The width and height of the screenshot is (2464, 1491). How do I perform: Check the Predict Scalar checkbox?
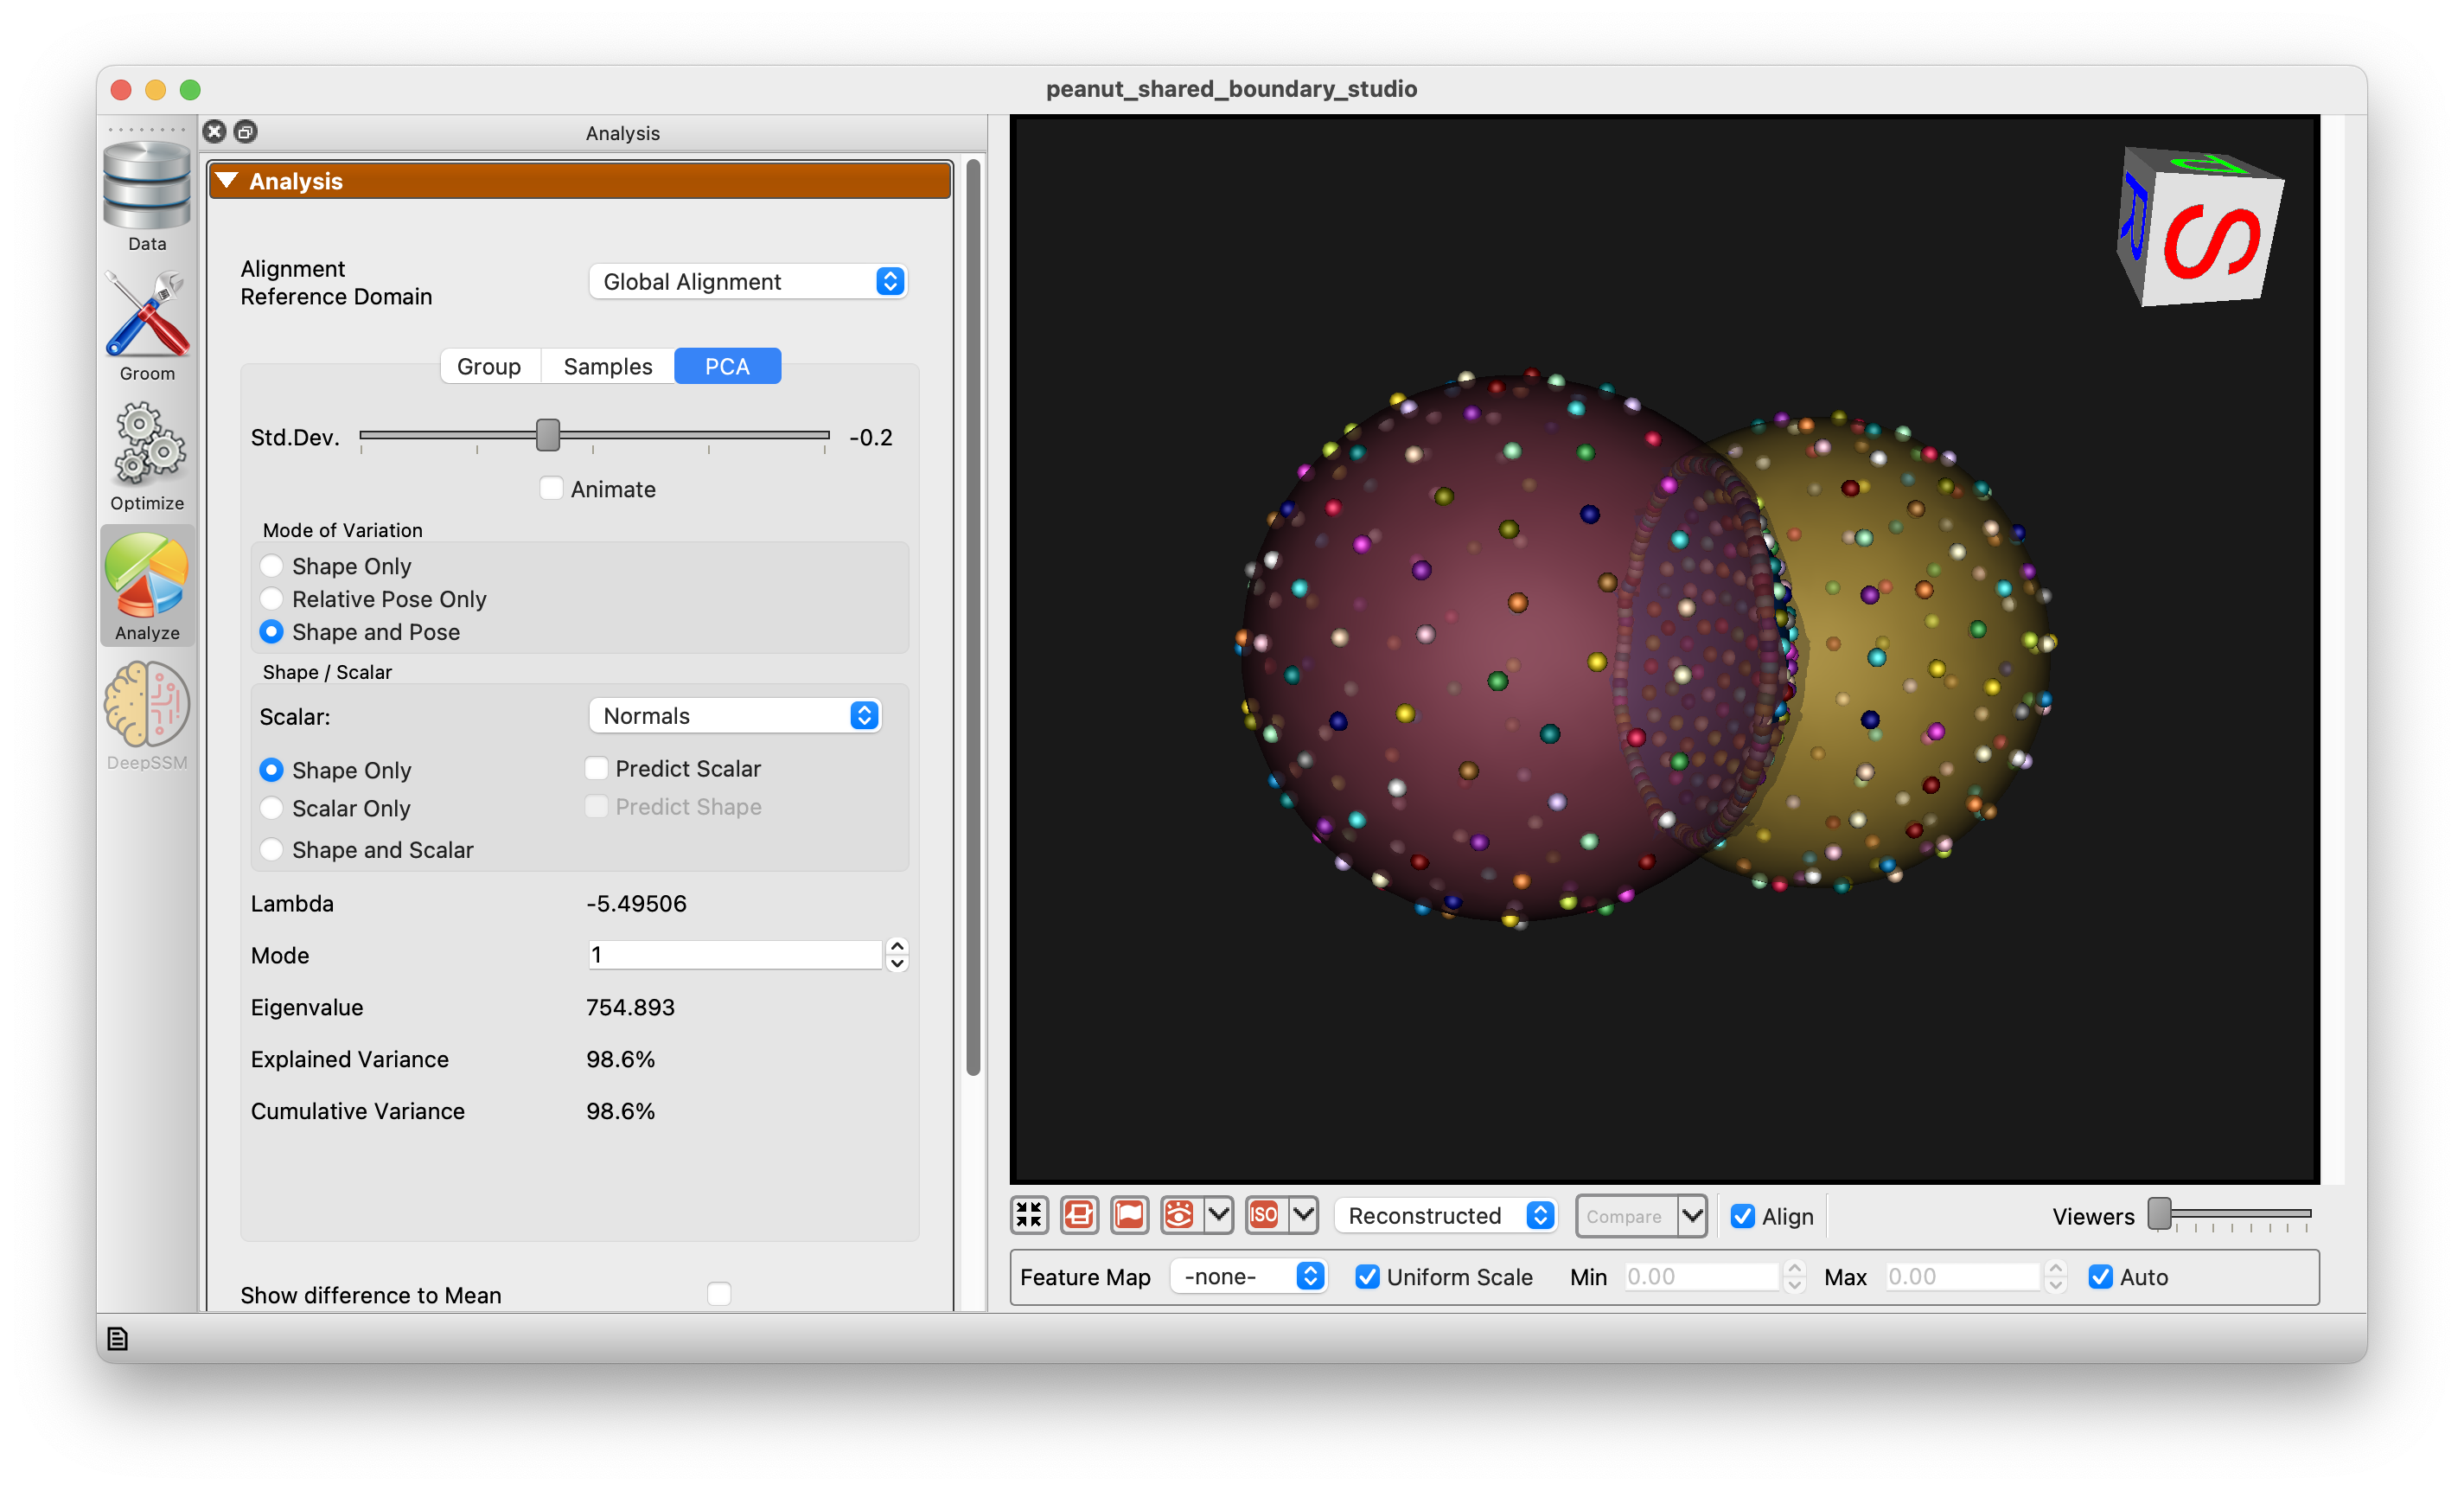click(x=596, y=768)
